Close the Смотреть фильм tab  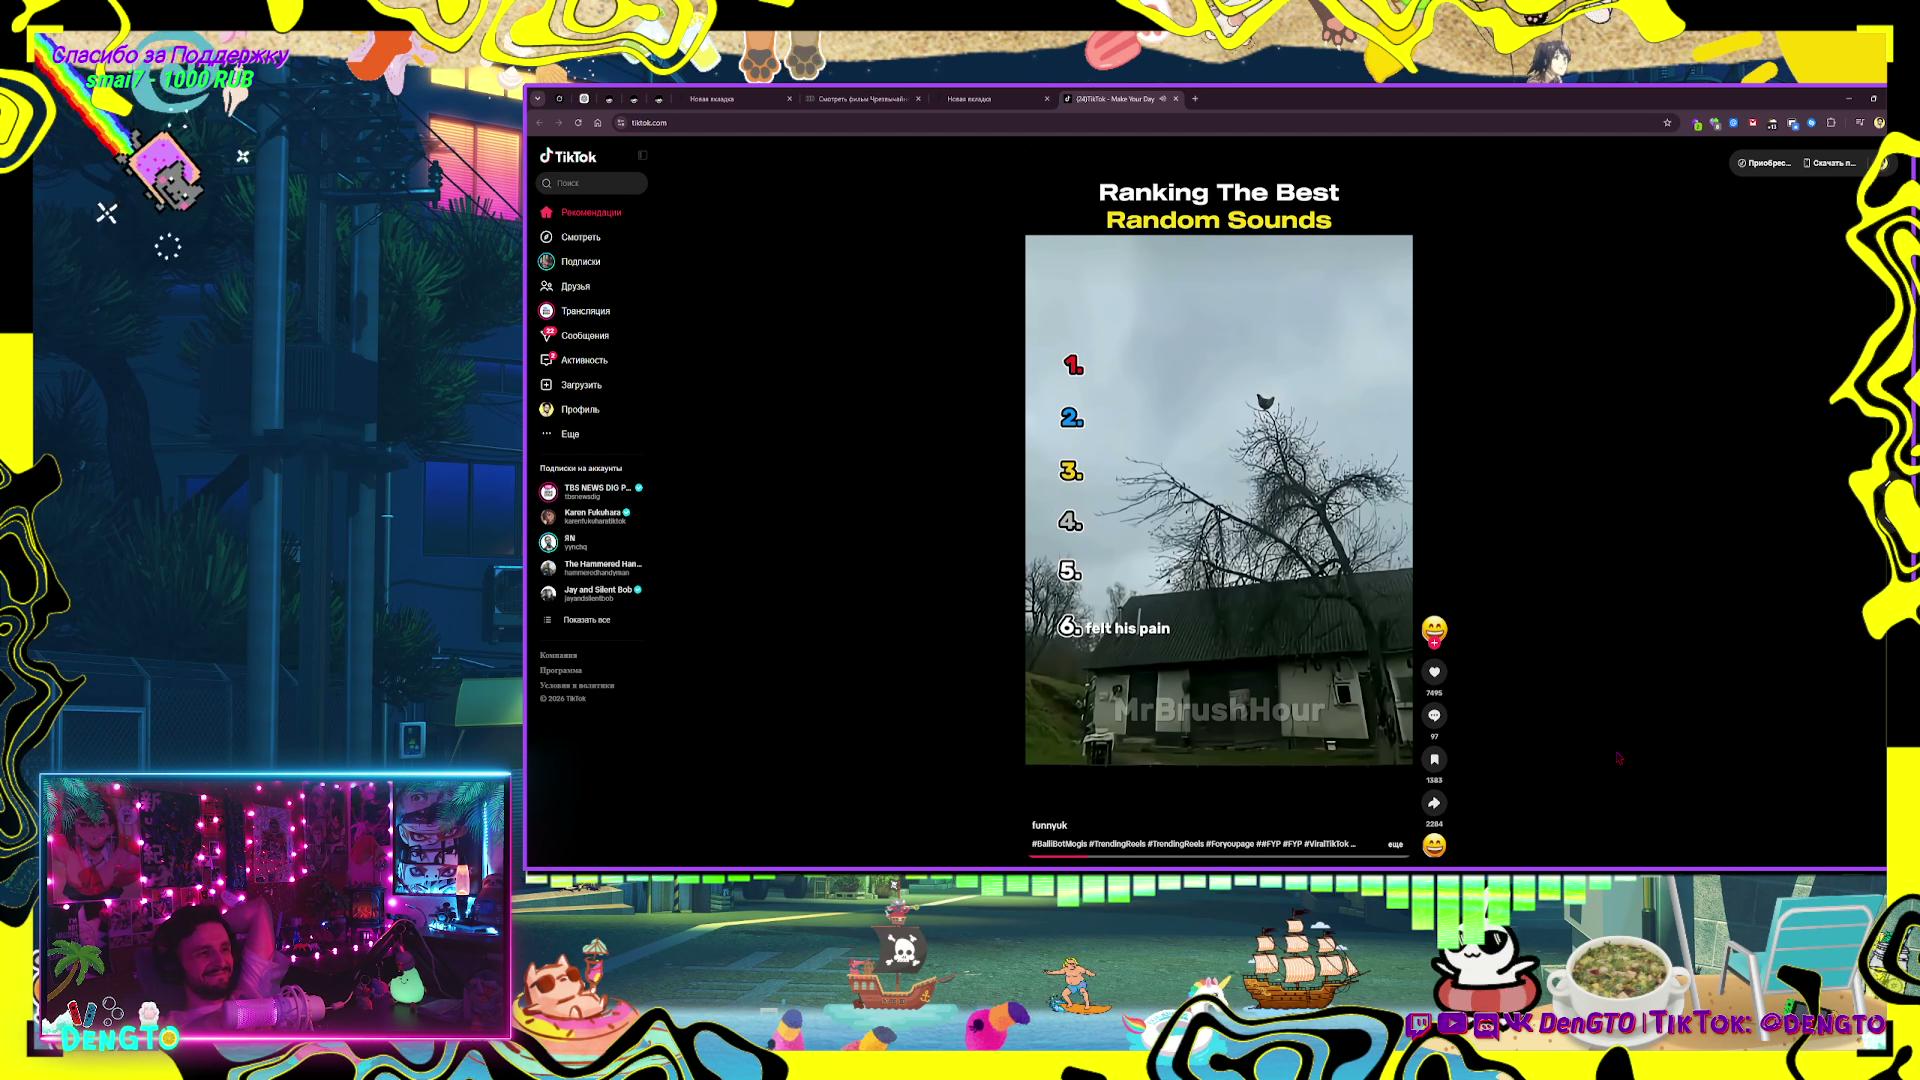pyautogui.click(x=918, y=99)
